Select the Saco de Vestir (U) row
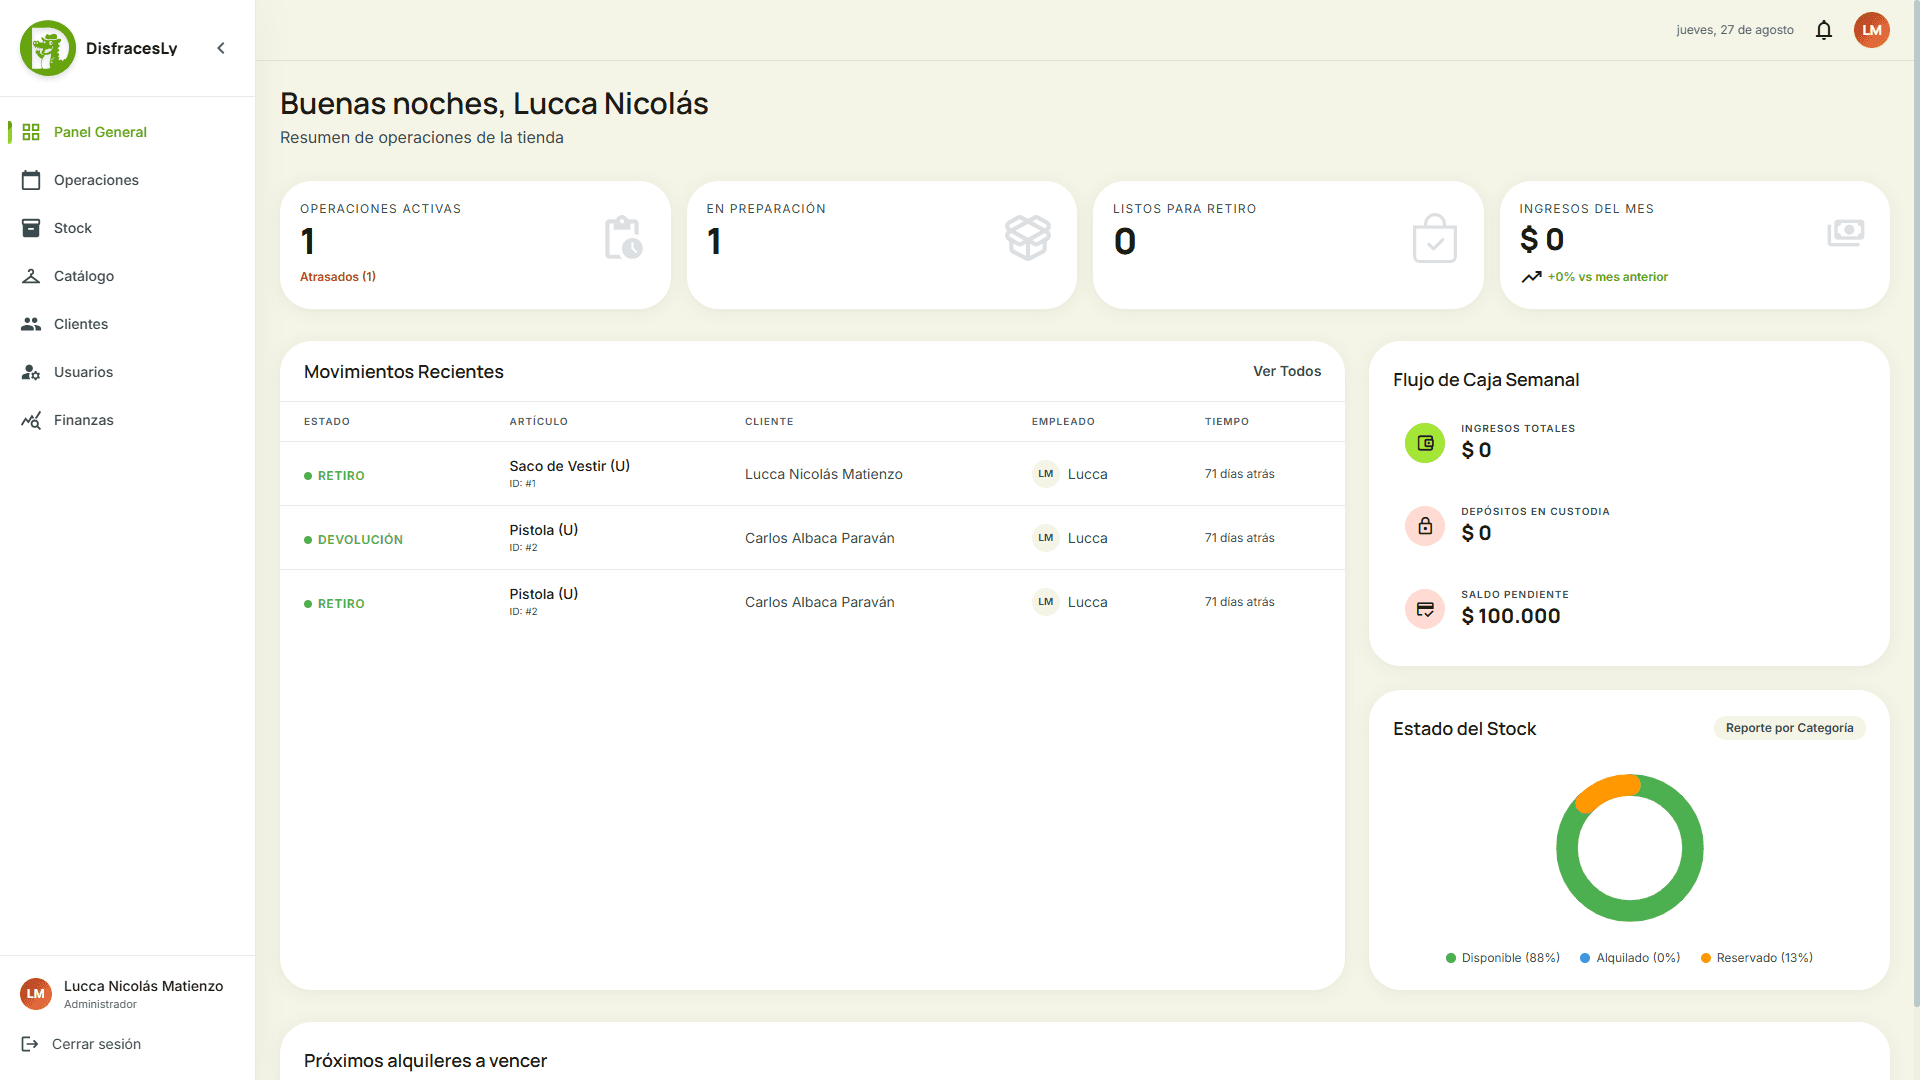 point(812,474)
